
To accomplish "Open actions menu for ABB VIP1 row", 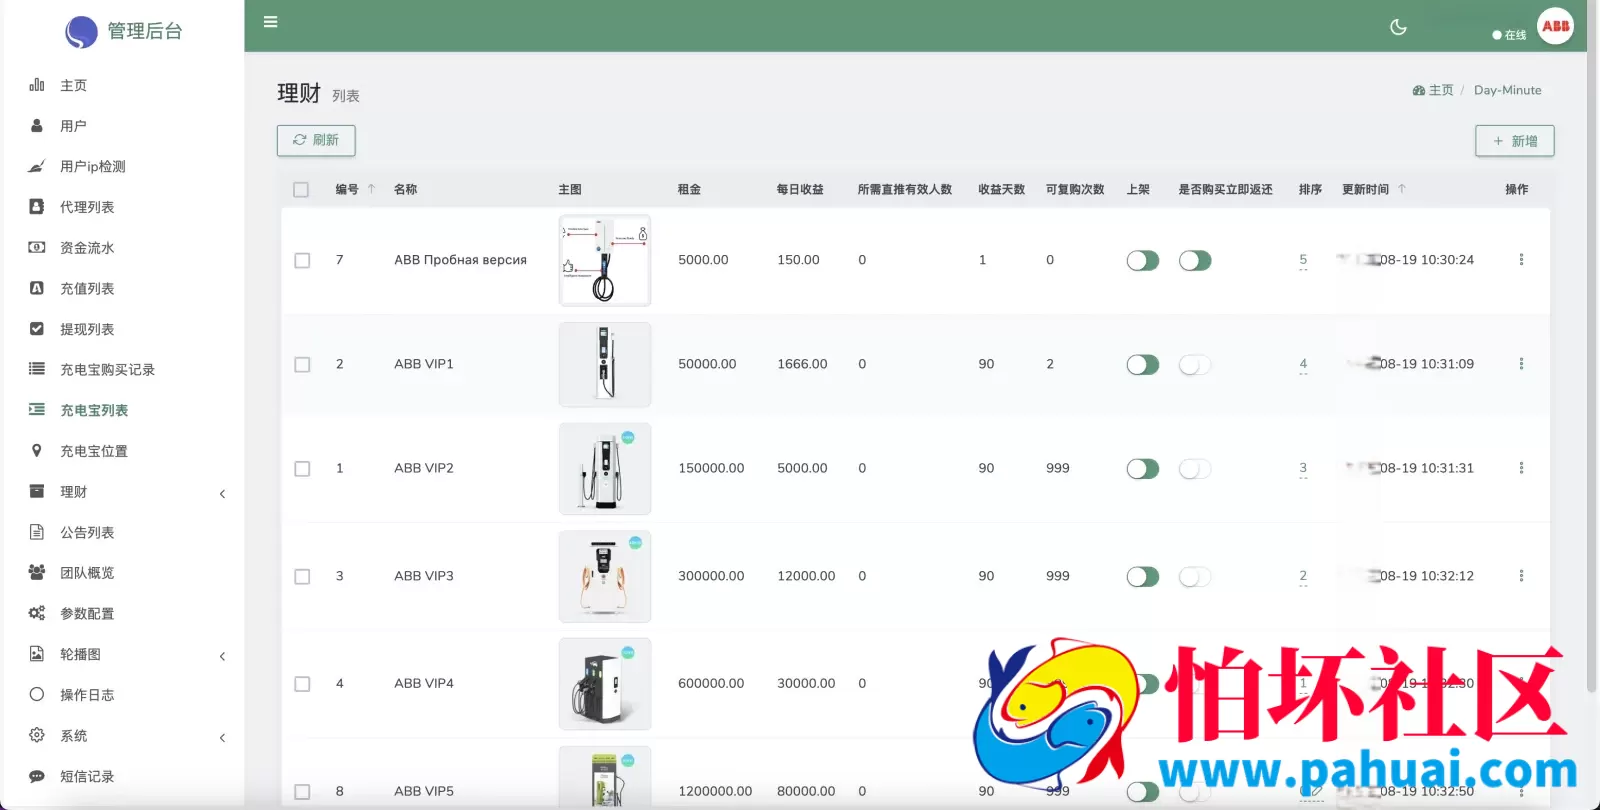I will pos(1521,364).
